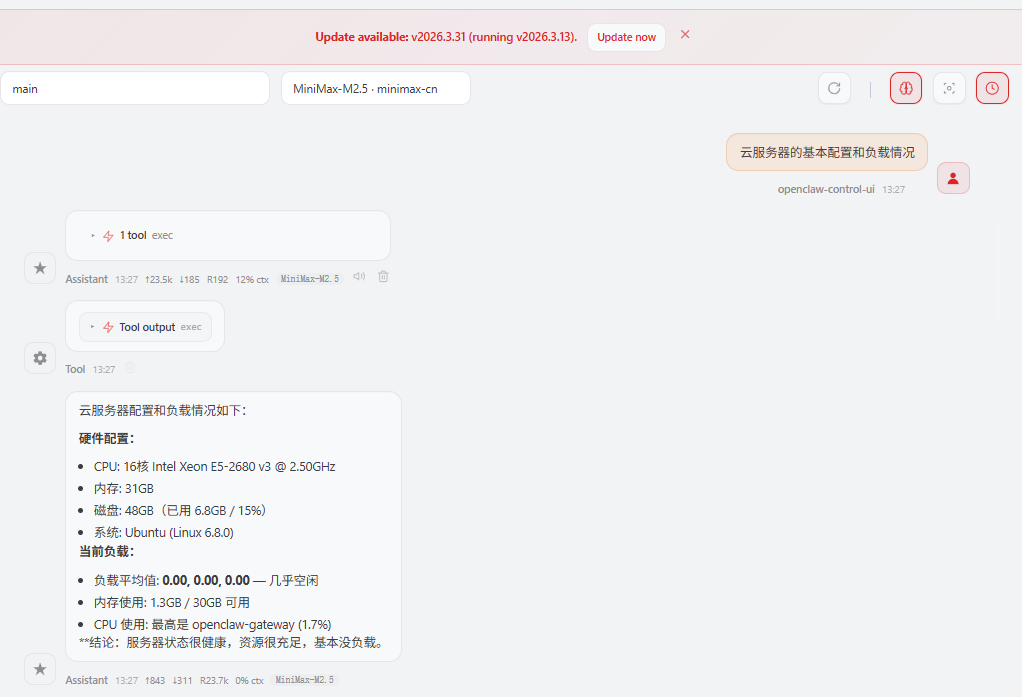Image resolution: width=1022 pixels, height=697 pixels.
Task: Click the star avatar beside the last Assistant reply
Action: click(x=40, y=669)
